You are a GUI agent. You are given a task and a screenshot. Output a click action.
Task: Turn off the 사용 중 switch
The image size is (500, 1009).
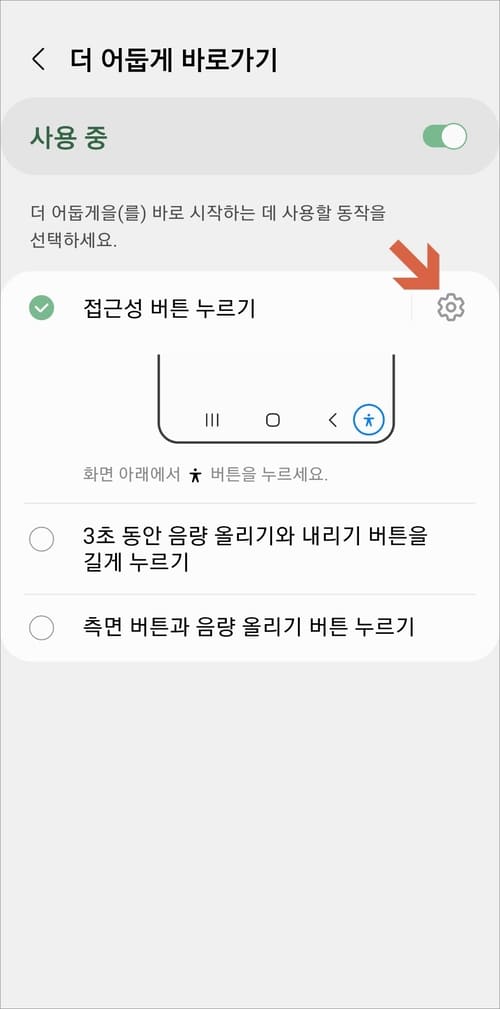(445, 136)
